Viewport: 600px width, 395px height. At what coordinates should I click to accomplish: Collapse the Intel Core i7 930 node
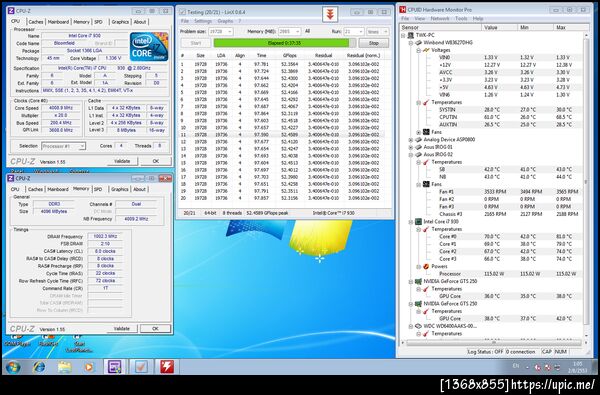(411, 222)
